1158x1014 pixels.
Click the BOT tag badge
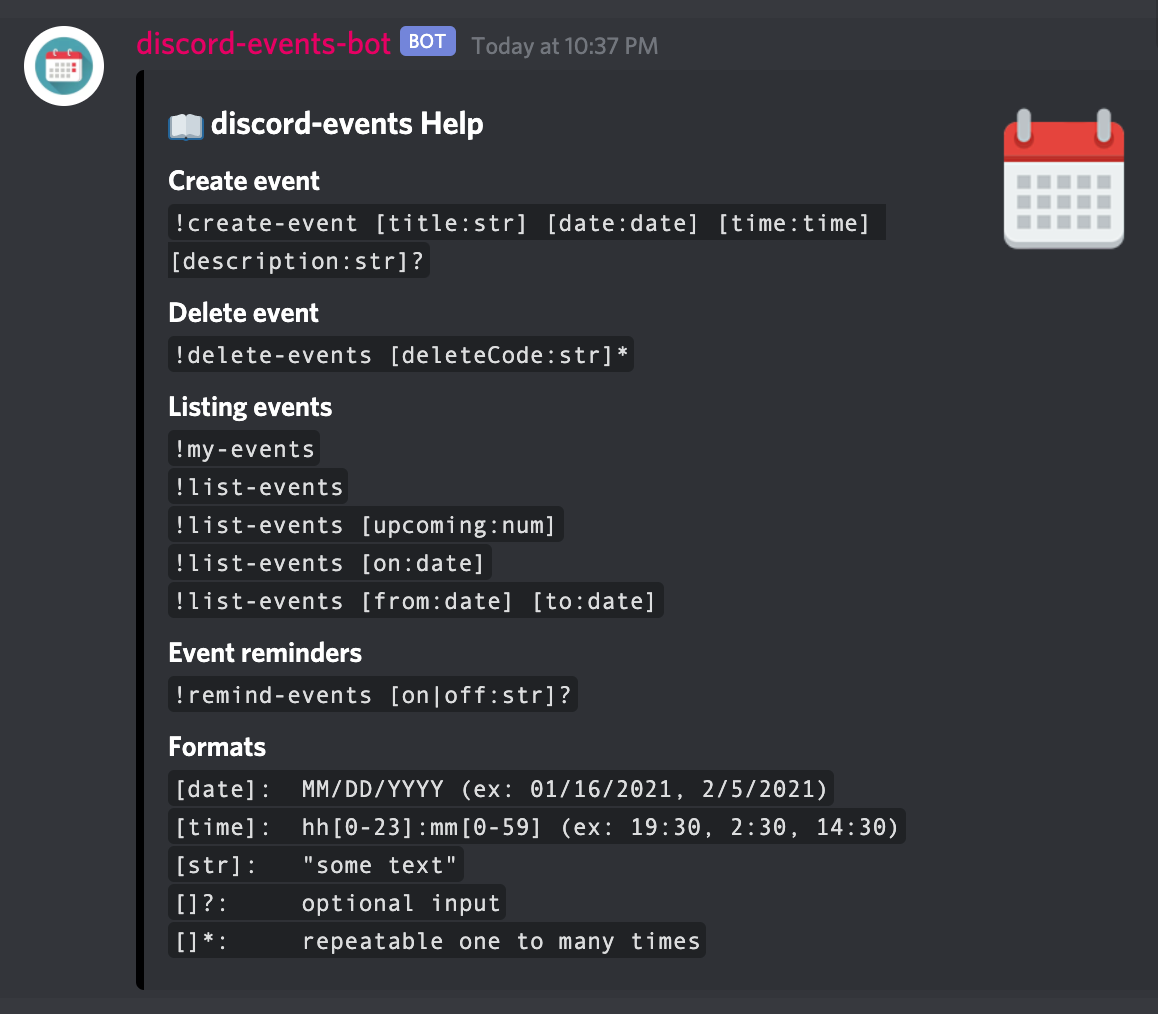[x=428, y=41]
